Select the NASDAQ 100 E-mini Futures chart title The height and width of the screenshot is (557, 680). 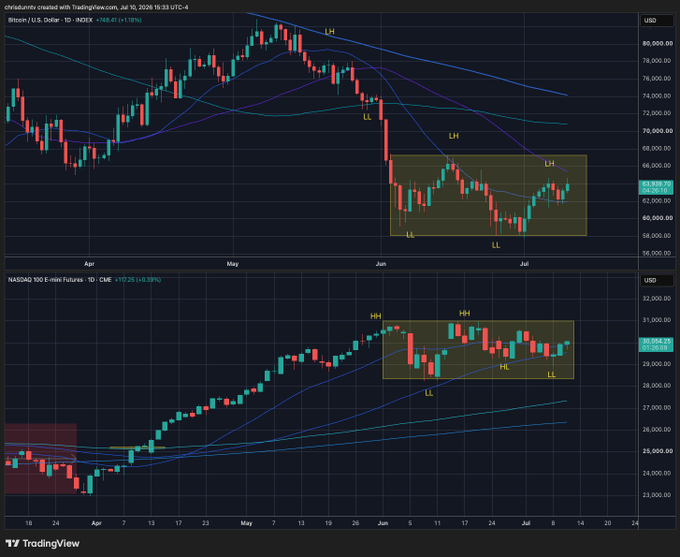pyautogui.click(x=59, y=280)
